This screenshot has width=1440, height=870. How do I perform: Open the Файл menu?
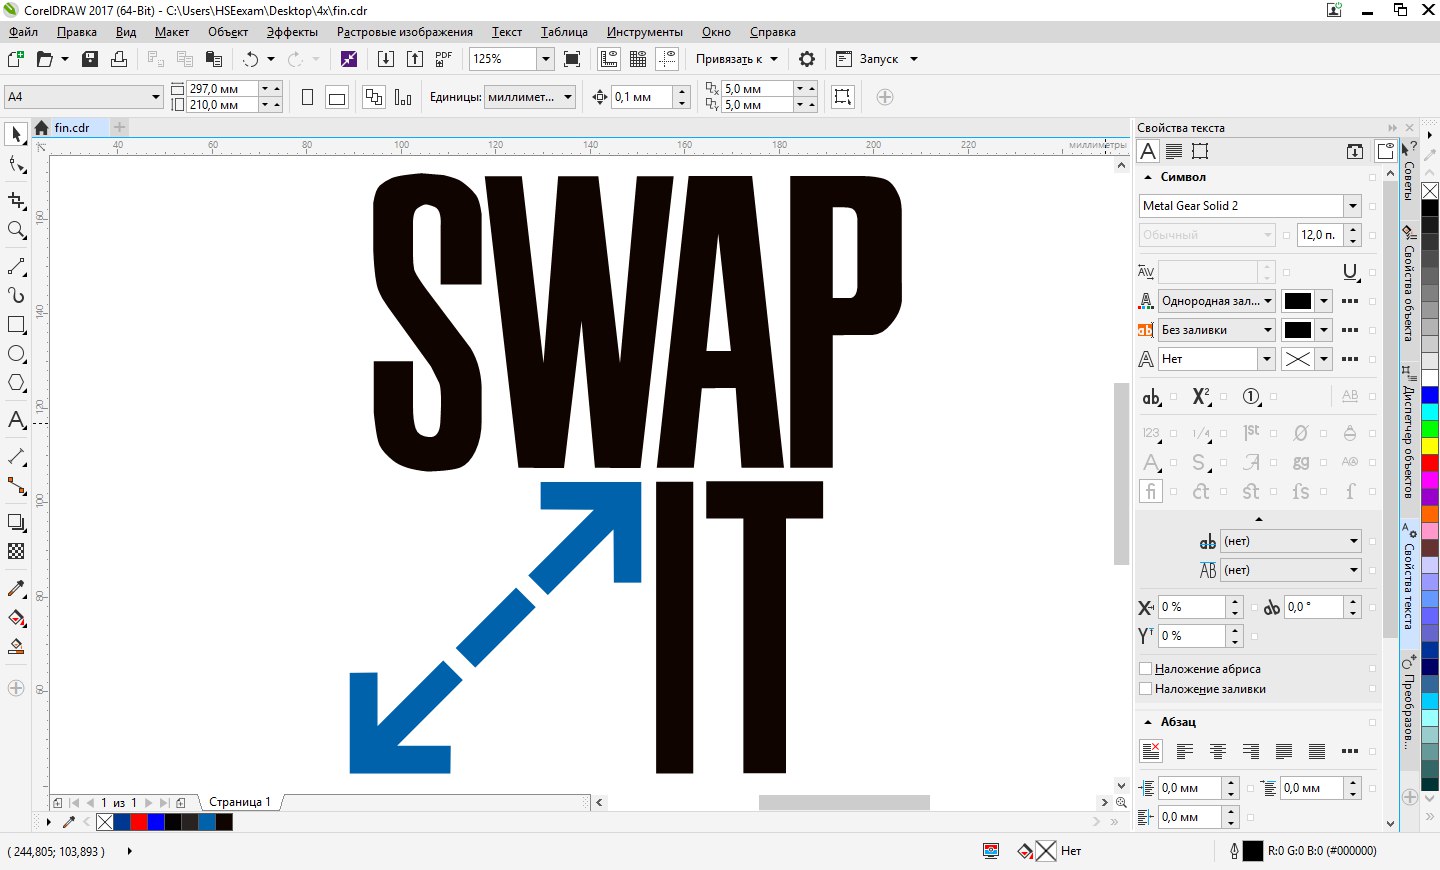tap(23, 32)
